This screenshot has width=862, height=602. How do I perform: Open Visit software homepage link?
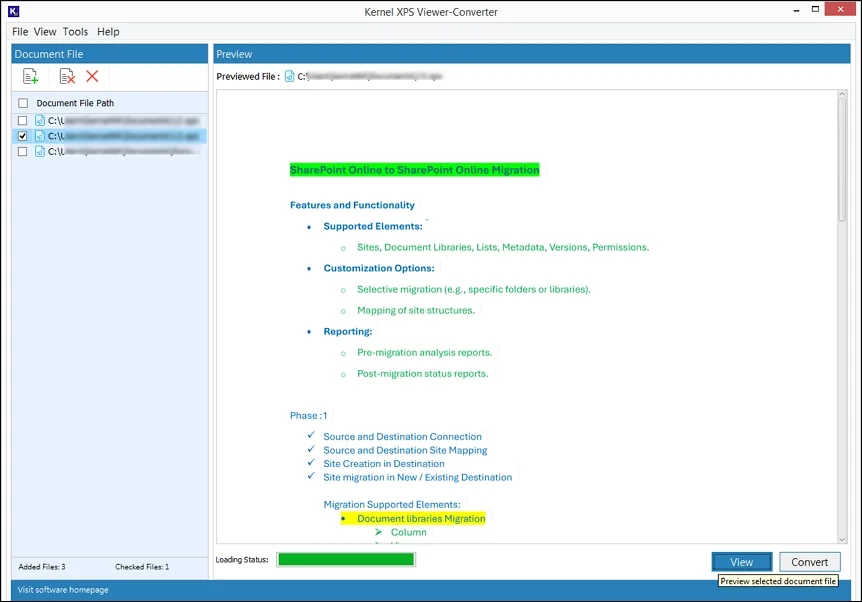pyautogui.click(x=62, y=589)
